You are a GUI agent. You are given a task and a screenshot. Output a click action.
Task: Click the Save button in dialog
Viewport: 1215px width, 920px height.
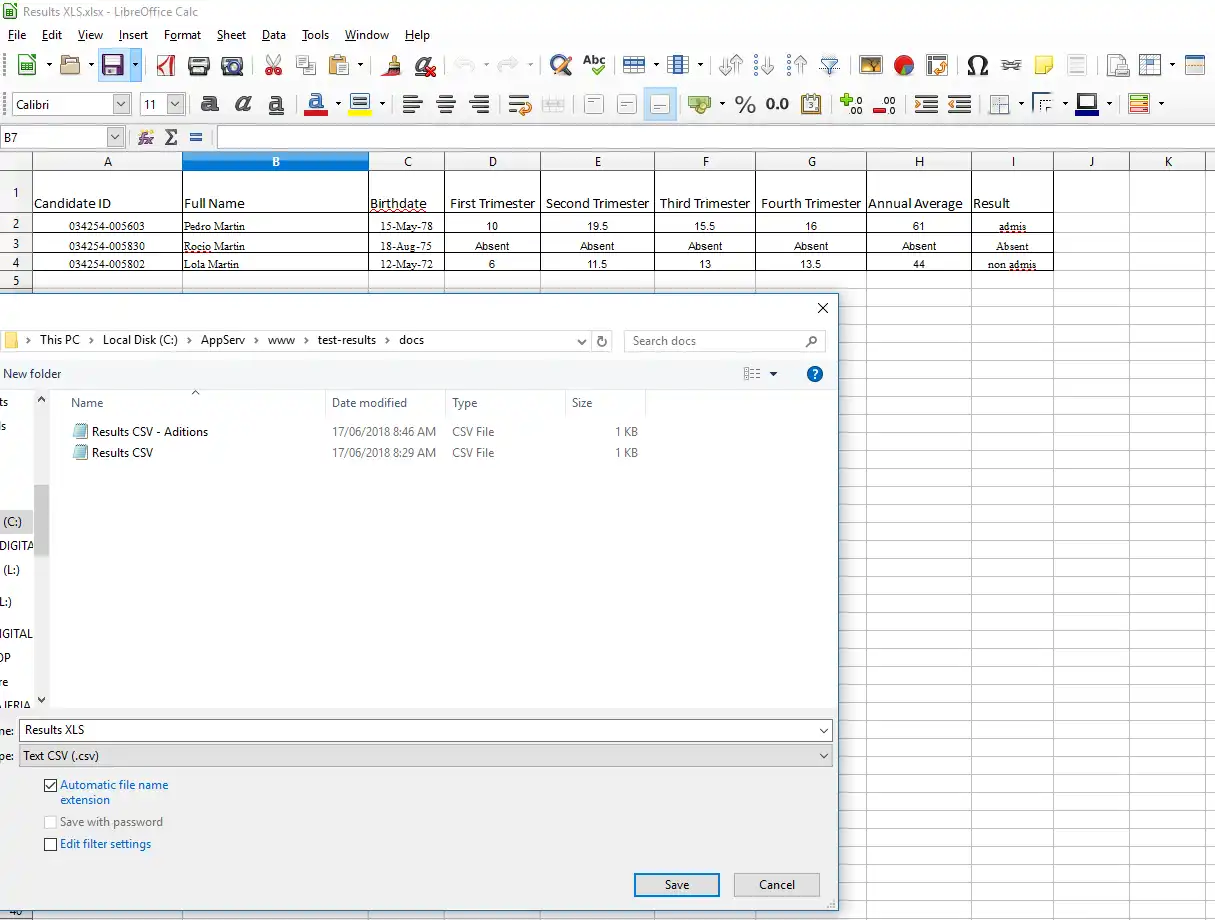pyautogui.click(x=676, y=885)
